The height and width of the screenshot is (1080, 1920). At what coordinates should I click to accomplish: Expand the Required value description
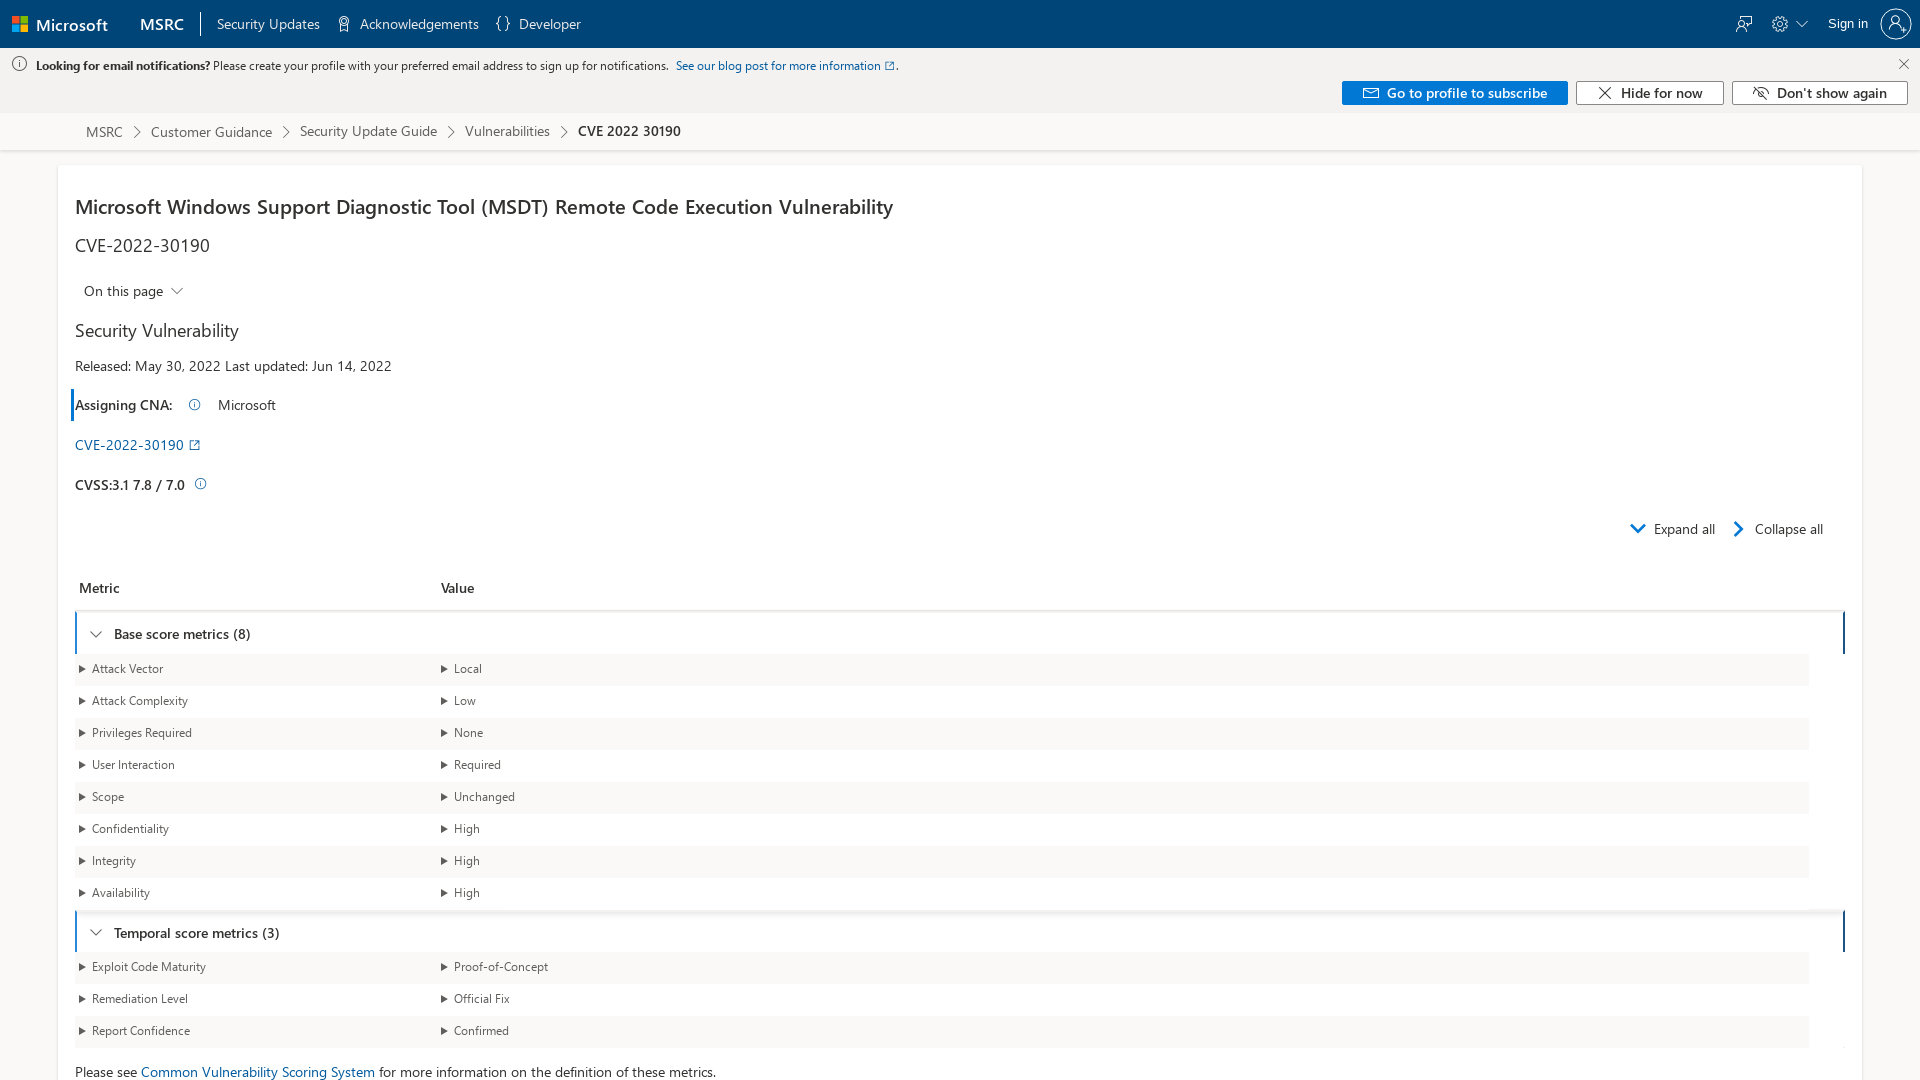[x=471, y=765]
